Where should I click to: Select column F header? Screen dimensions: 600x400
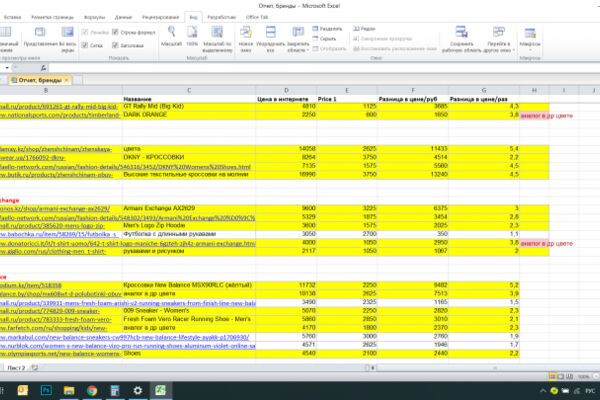tap(413, 90)
